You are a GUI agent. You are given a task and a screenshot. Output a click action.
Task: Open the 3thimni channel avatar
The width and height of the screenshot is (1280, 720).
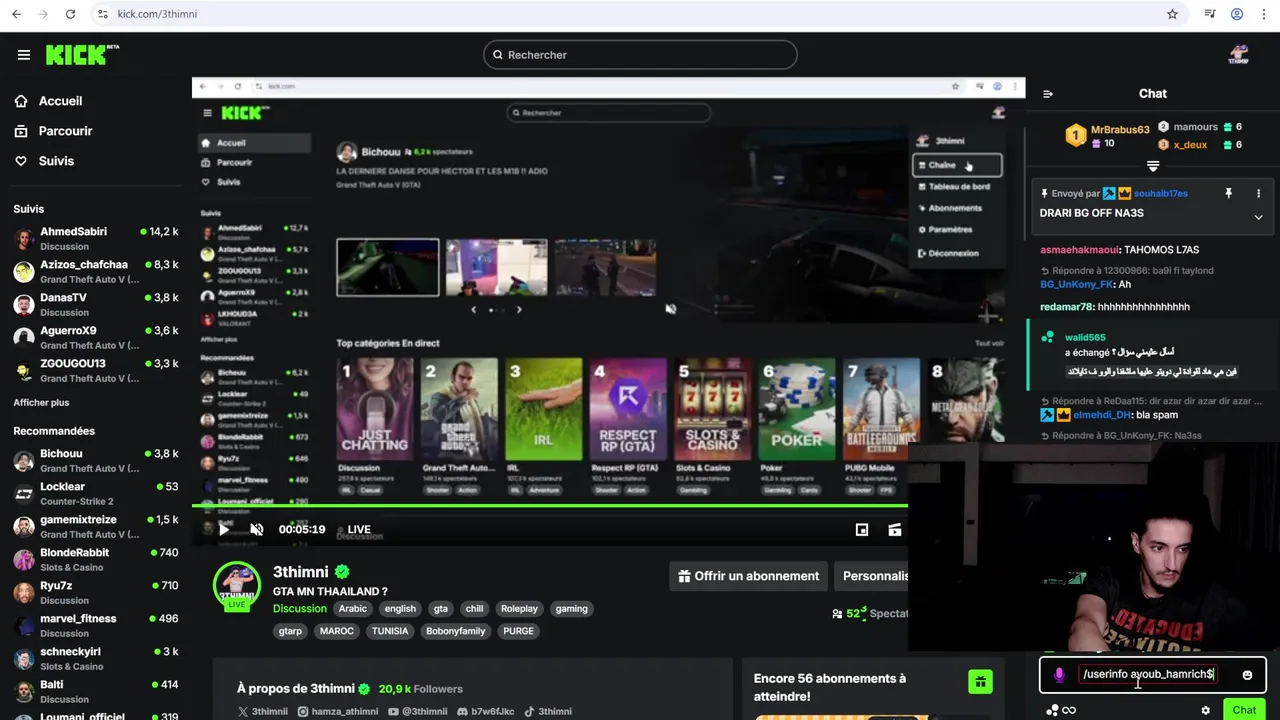pyautogui.click(x=237, y=585)
